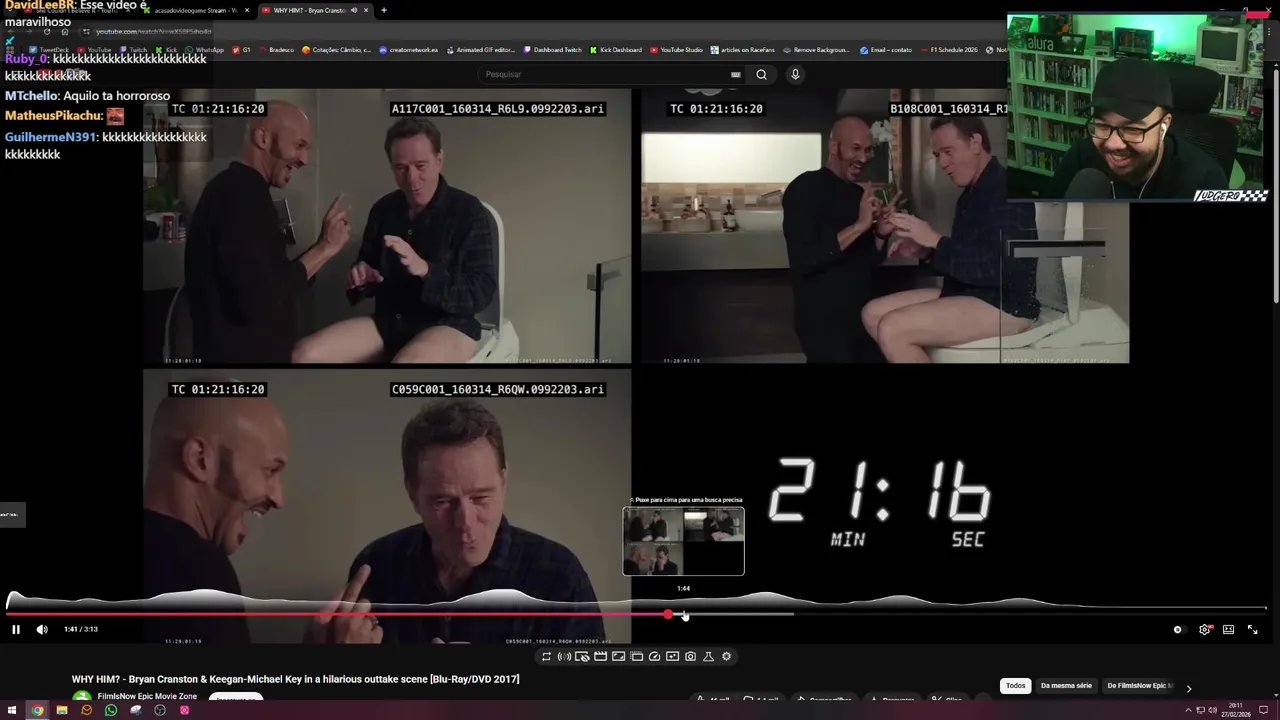Mute tab via speaker icon on WHY HIM? tab
The image size is (1280, 720).
coord(353,10)
